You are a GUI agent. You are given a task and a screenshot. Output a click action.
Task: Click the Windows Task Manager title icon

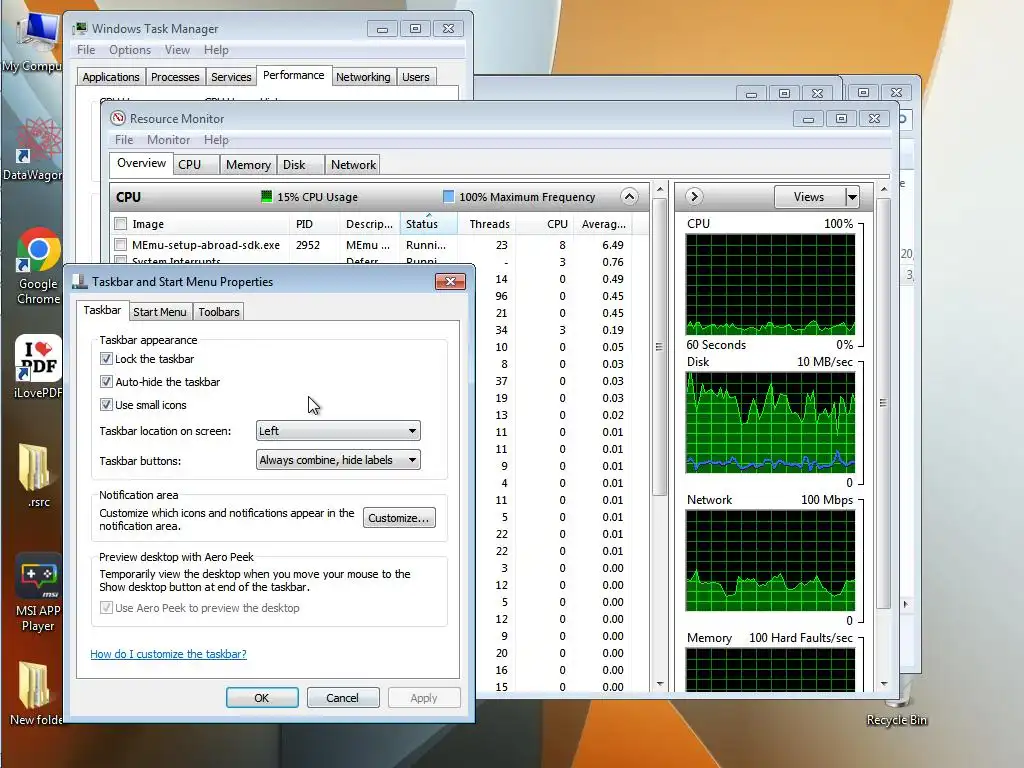pyautogui.click(x=80, y=28)
